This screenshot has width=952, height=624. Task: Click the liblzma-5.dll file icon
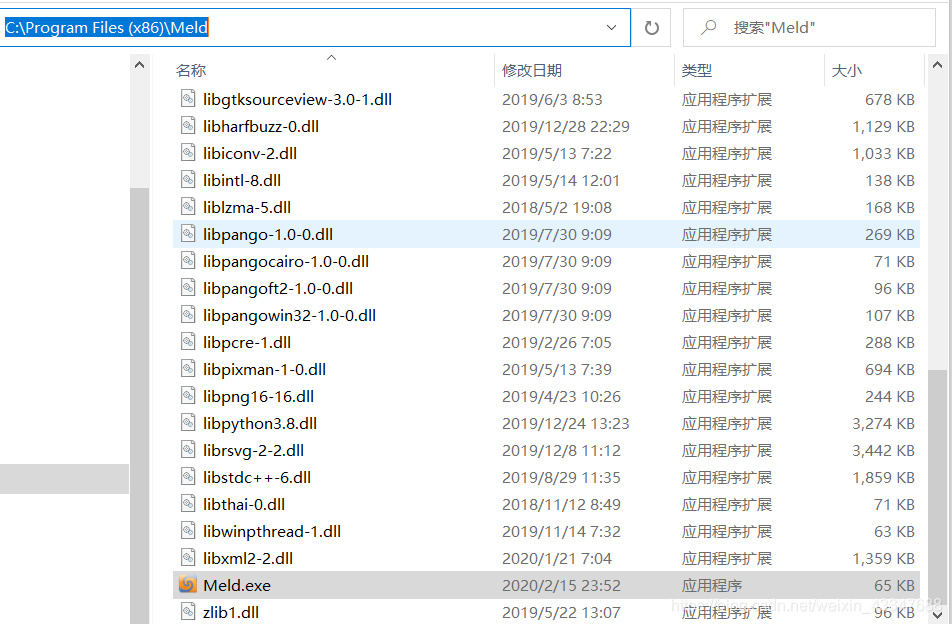pos(188,207)
